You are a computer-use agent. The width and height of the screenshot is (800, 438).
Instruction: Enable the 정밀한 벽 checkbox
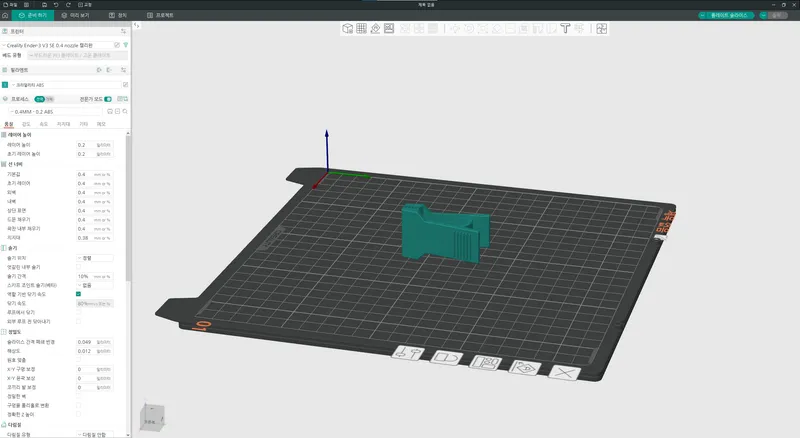click(79, 396)
